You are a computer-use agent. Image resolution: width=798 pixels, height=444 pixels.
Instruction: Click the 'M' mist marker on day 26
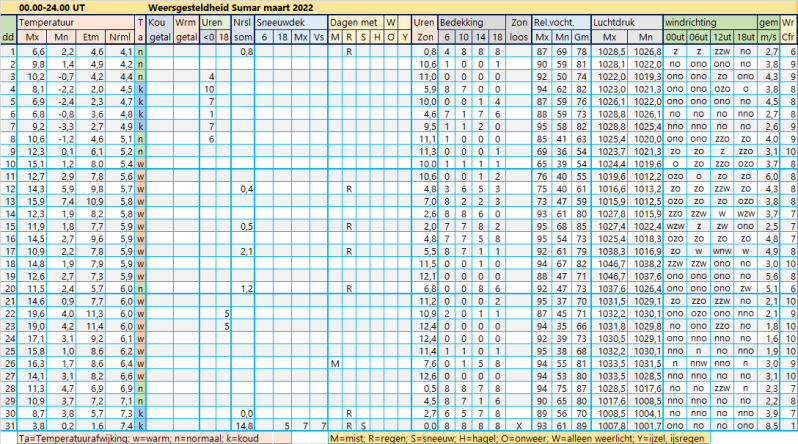pyautogui.click(x=336, y=364)
